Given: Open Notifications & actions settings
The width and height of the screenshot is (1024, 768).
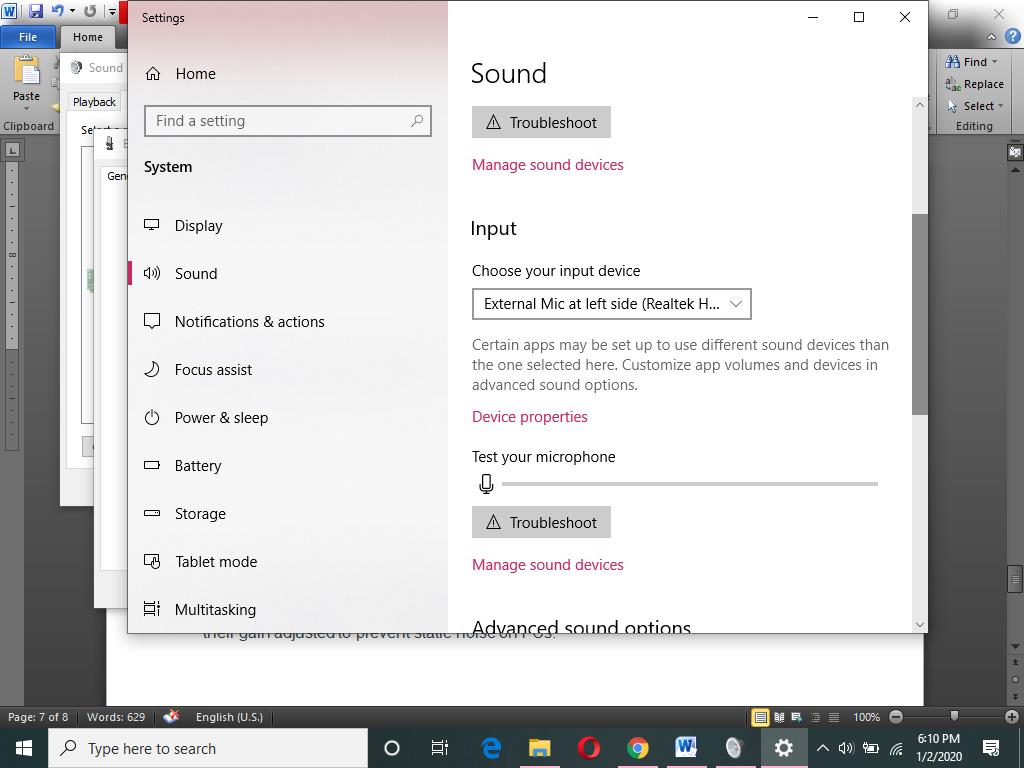Looking at the screenshot, I should point(249,321).
